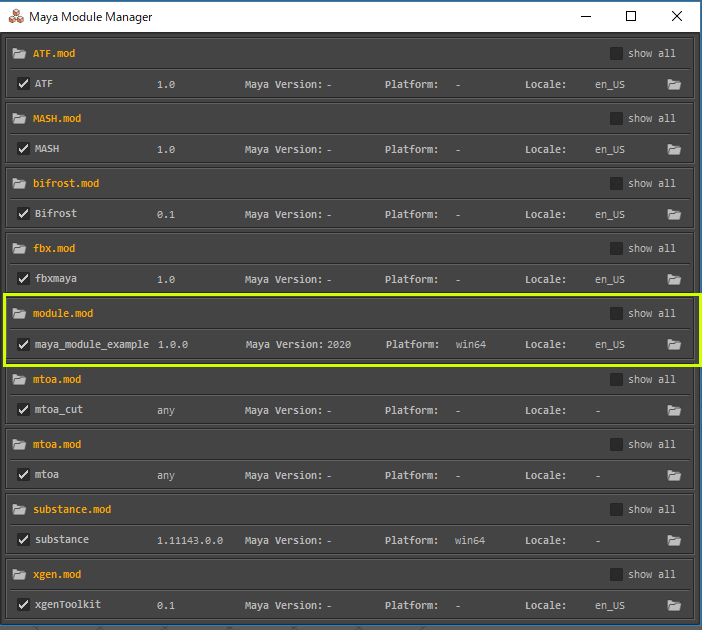Image resolution: width=702 pixels, height=630 pixels.
Task: Toggle the mtoa module checkbox
Action: point(24,475)
